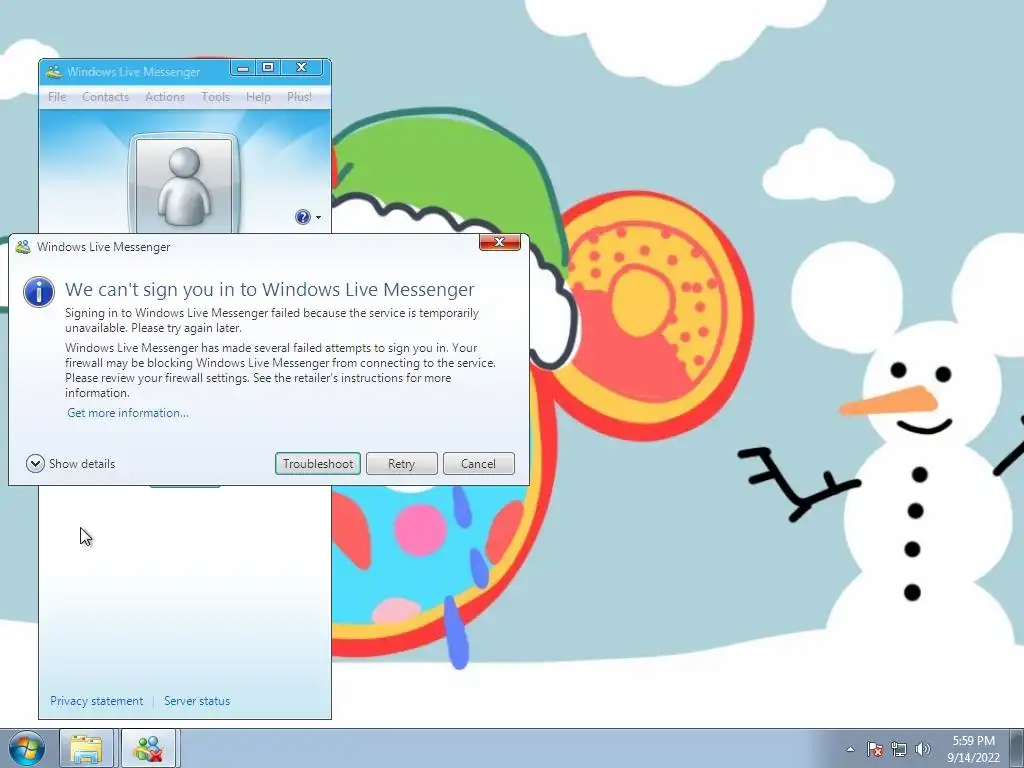The height and width of the screenshot is (768, 1024).
Task: Open the File menu in Messenger
Action: [57, 97]
